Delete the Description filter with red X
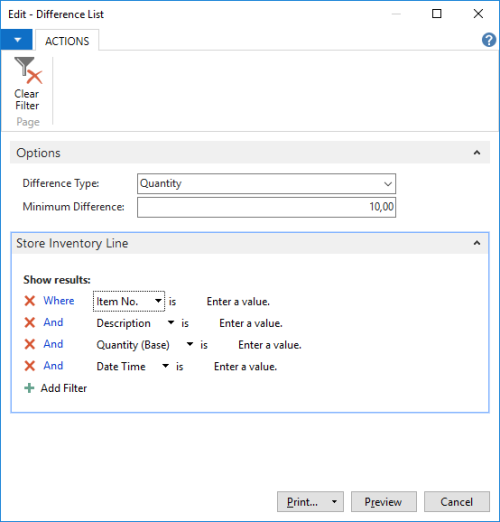This screenshot has width=500, height=522. point(30,322)
